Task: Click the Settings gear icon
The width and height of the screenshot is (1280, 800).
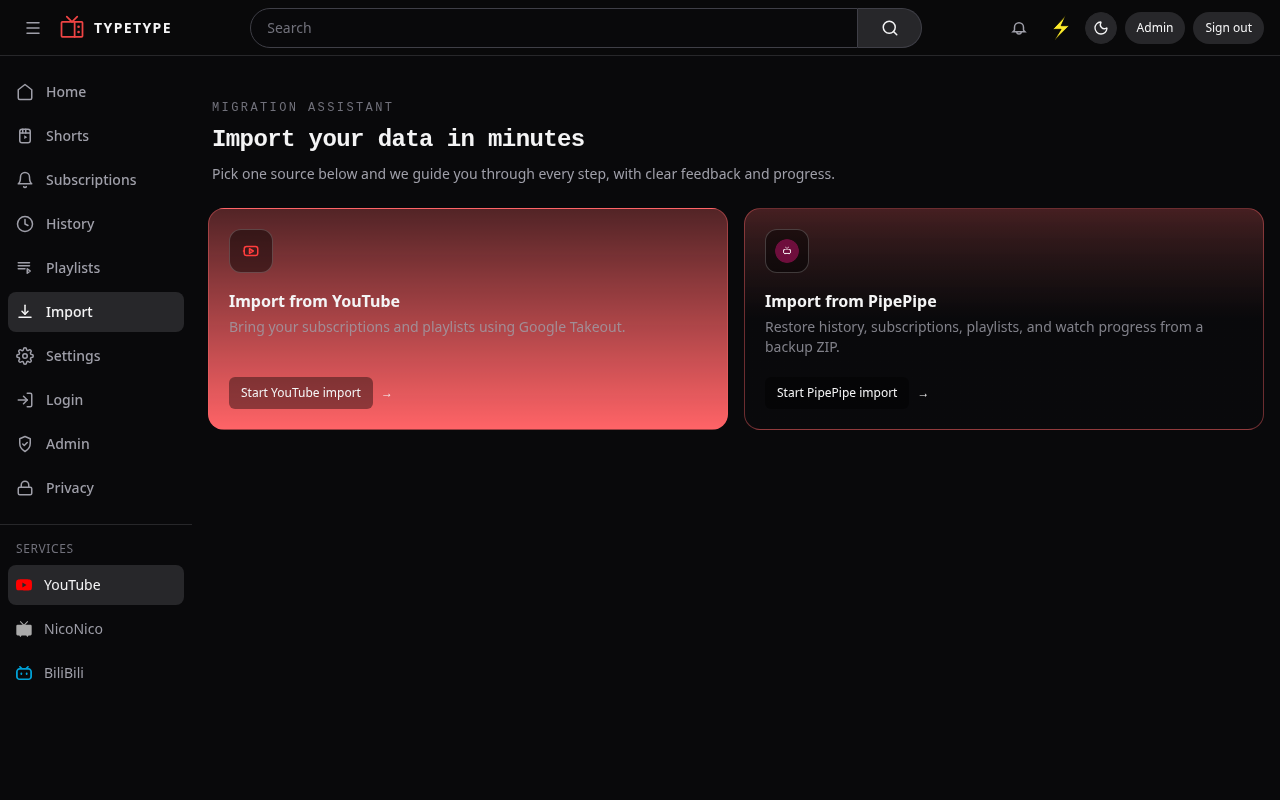Action: 25,356
